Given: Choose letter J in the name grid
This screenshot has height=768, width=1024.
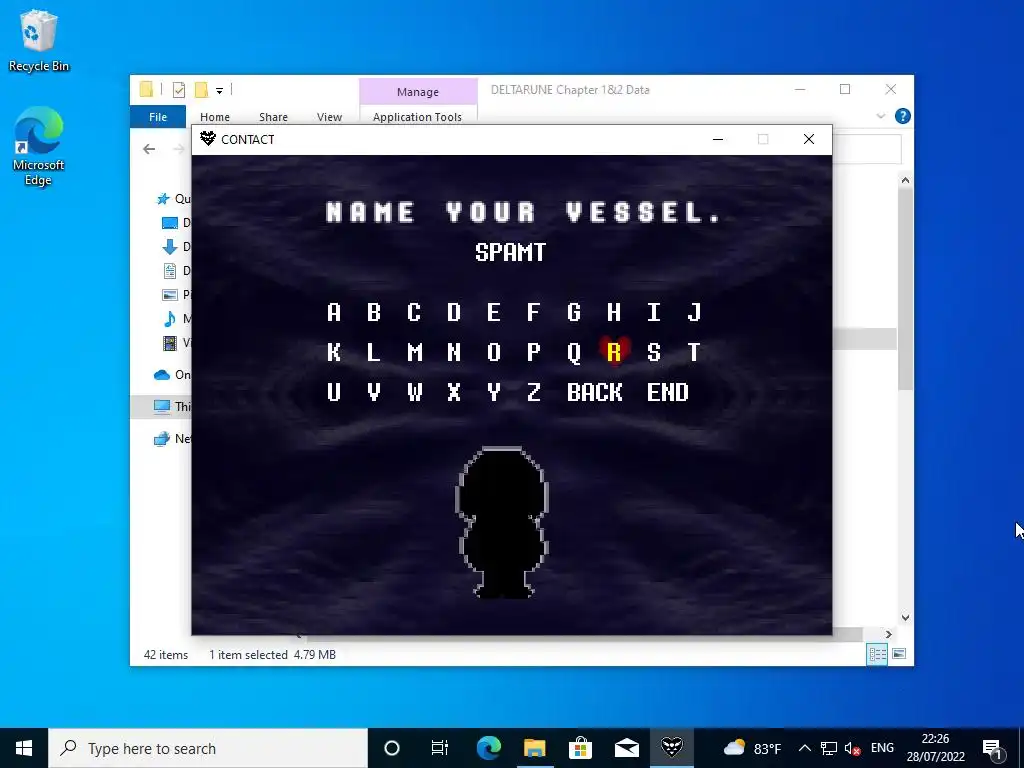Looking at the screenshot, I should (x=694, y=312).
